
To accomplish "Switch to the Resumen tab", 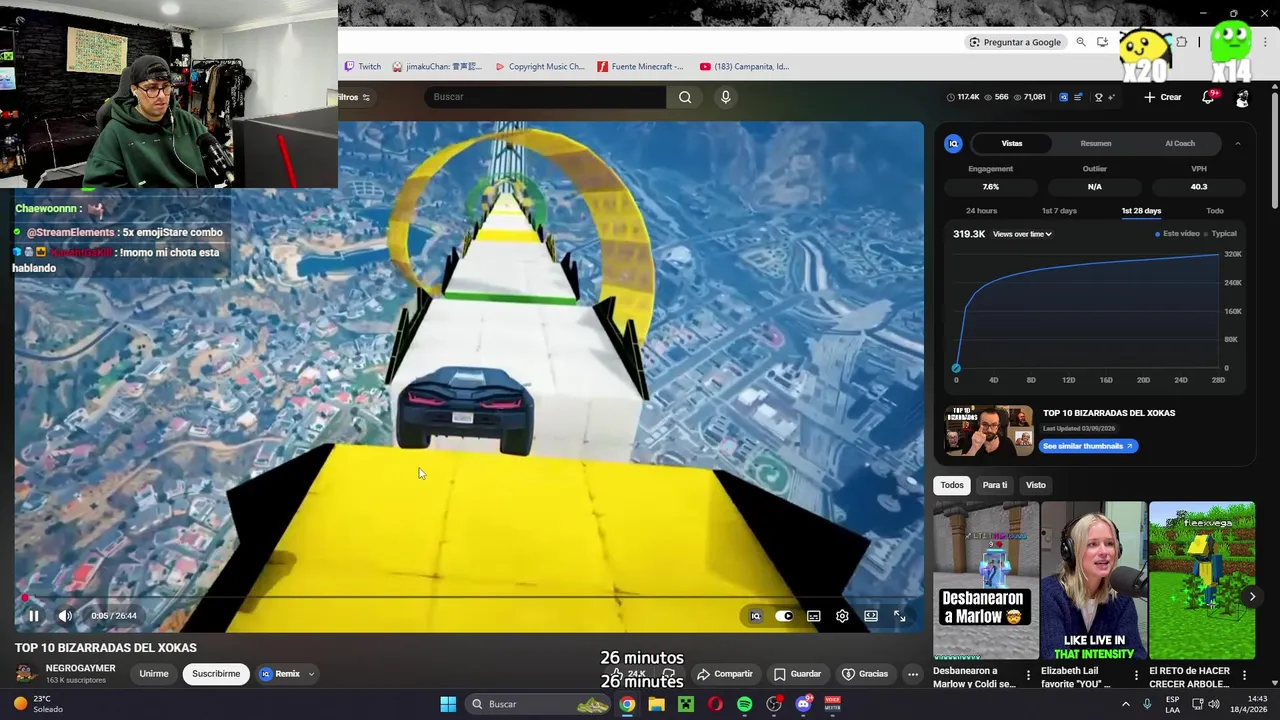I will tap(1095, 143).
